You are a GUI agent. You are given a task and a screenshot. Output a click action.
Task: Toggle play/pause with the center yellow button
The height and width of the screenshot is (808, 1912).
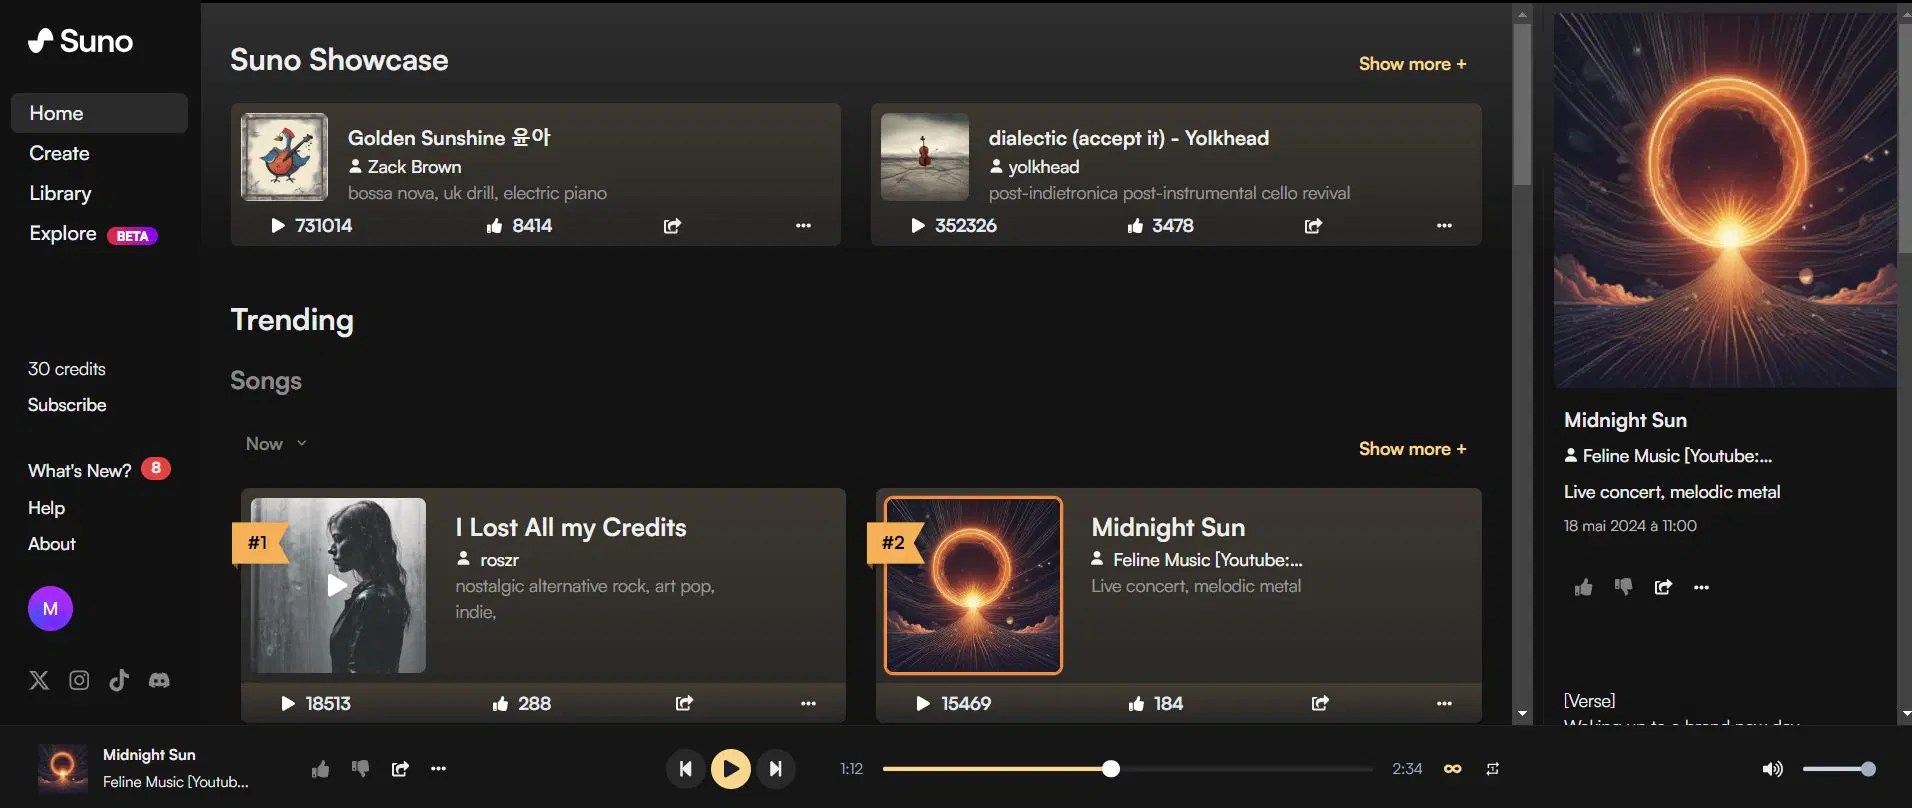tap(731, 769)
